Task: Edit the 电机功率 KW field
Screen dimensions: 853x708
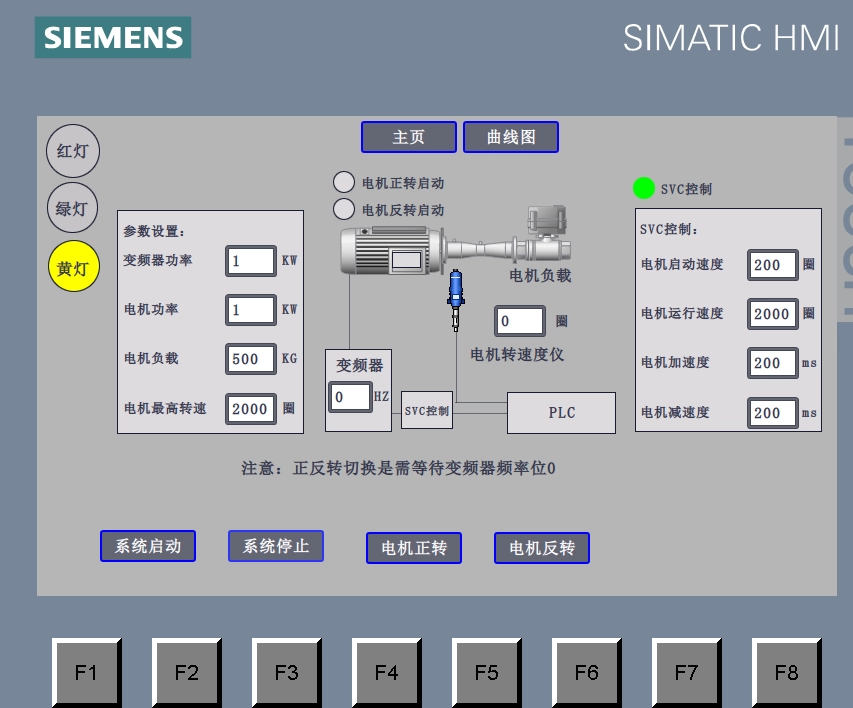Action: tap(251, 310)
